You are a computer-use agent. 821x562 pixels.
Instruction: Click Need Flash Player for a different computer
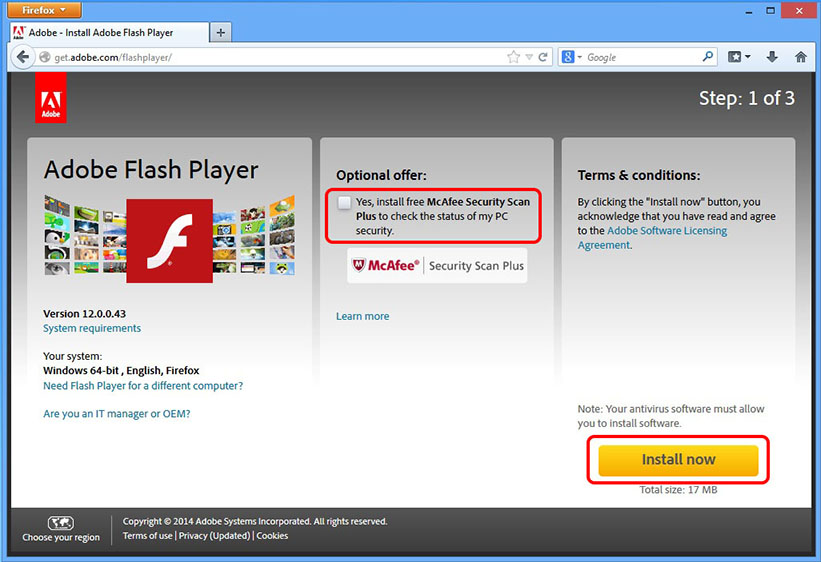(x=143, y=386)
